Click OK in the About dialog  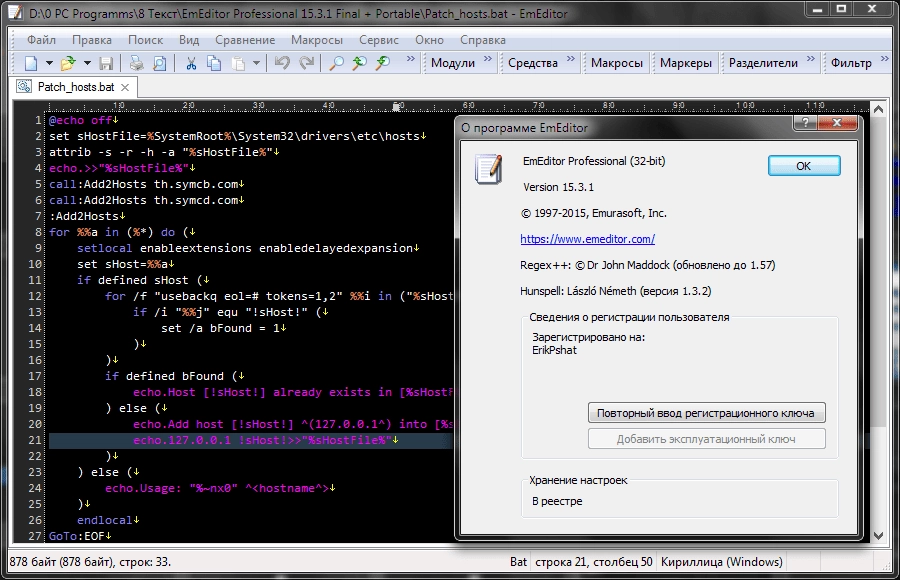pyautogui.click(x=804, y=166)
